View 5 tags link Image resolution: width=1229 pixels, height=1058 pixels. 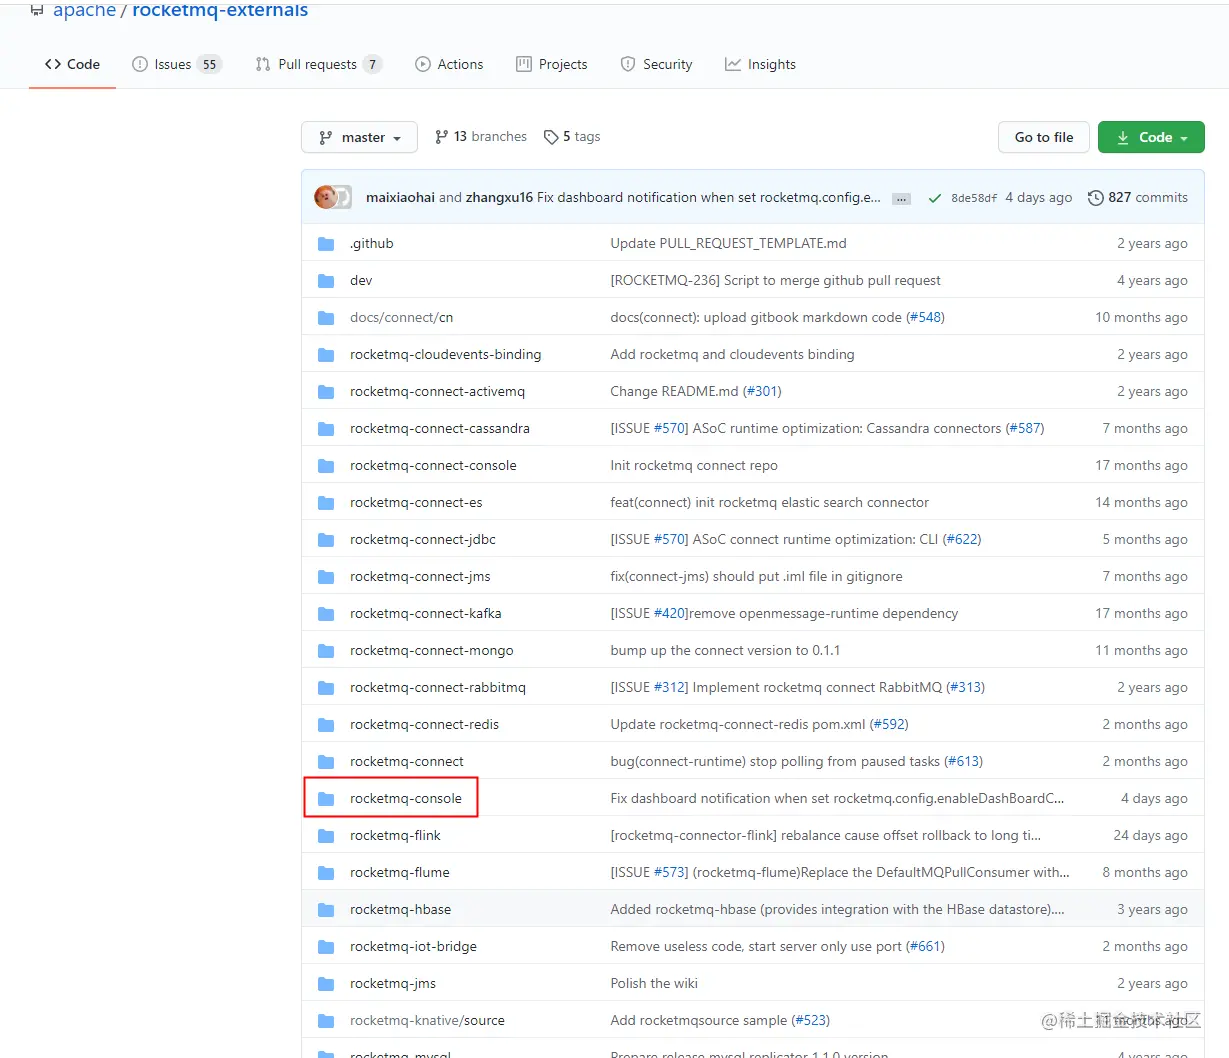click(572, 137)
